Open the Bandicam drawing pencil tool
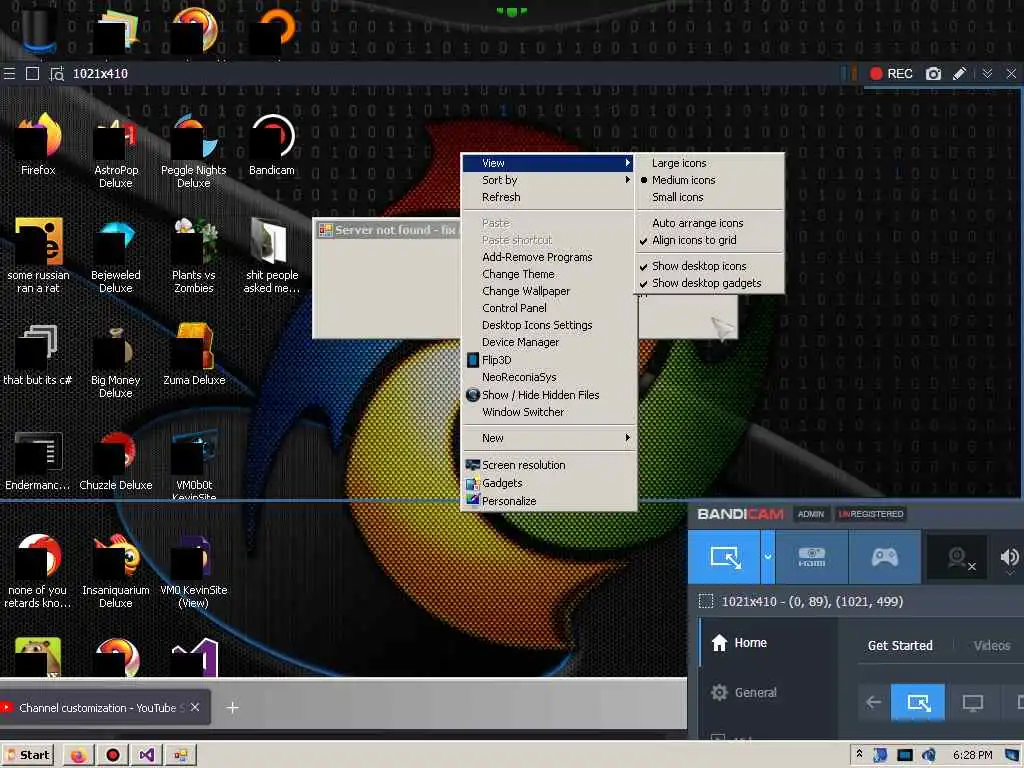This screenshot has height=768, width=1024. [x=959, y=74]
